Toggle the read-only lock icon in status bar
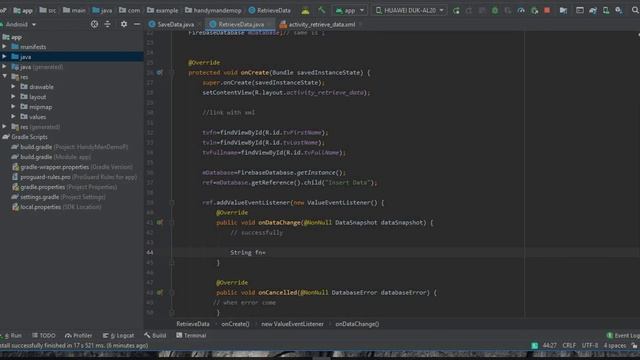This screenshot has width=640, height=360. tap(634, 345)
